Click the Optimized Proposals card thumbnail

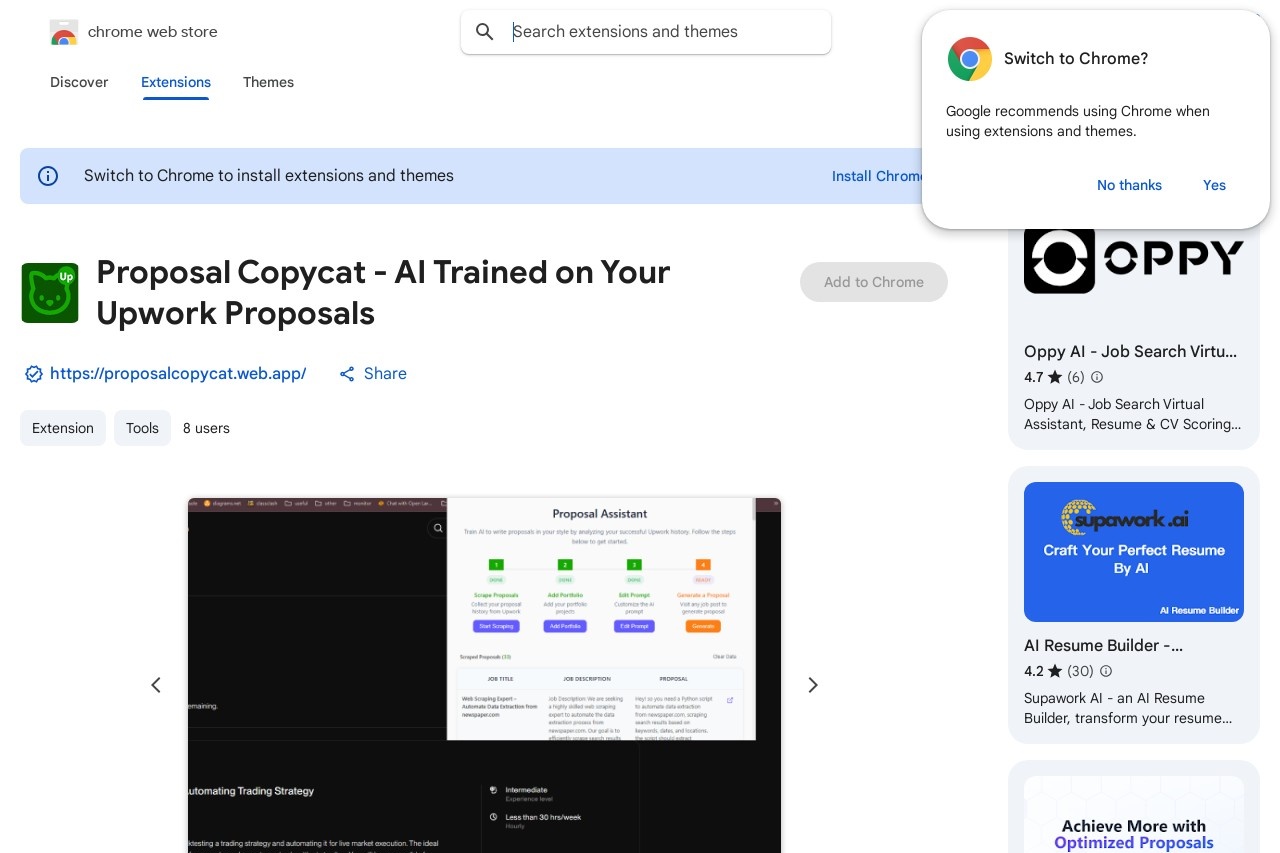(1134, 814)
